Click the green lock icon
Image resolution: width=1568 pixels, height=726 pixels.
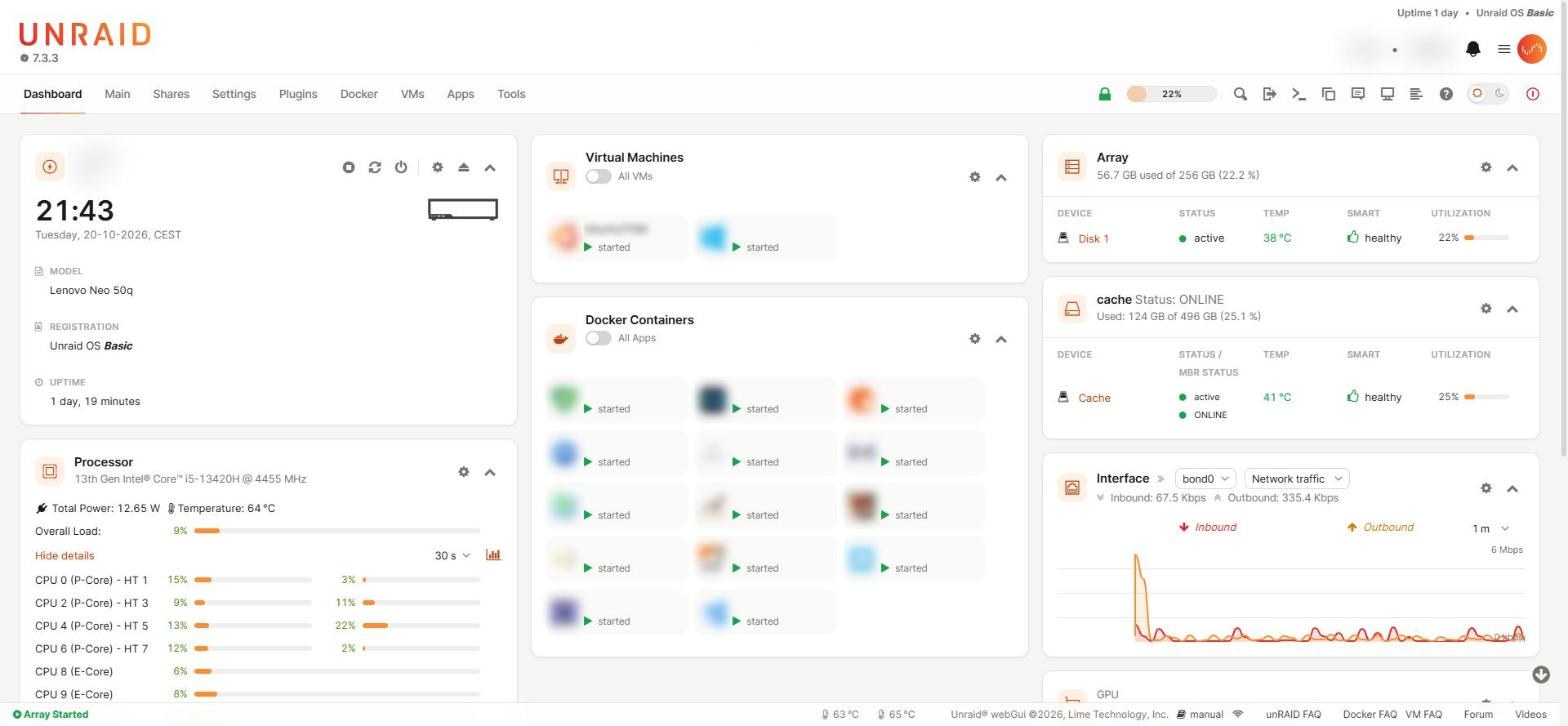pos(1104,94)
